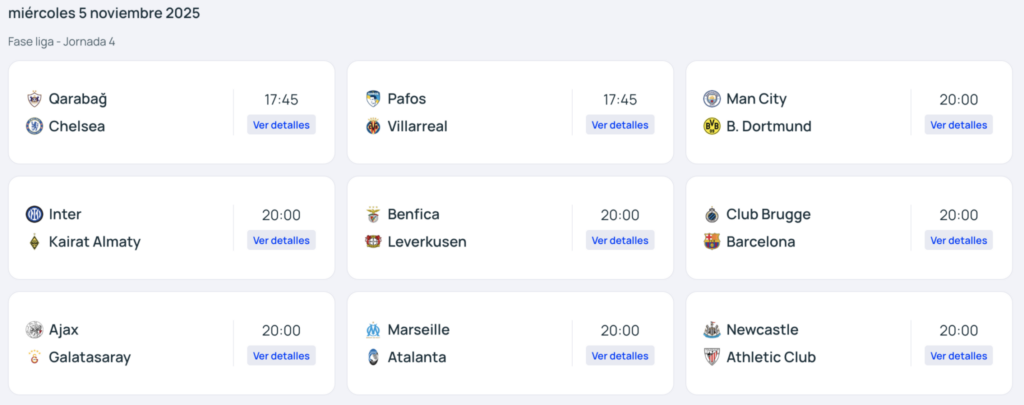
Task: Click the Man City club crest
Action: [712, 99]
